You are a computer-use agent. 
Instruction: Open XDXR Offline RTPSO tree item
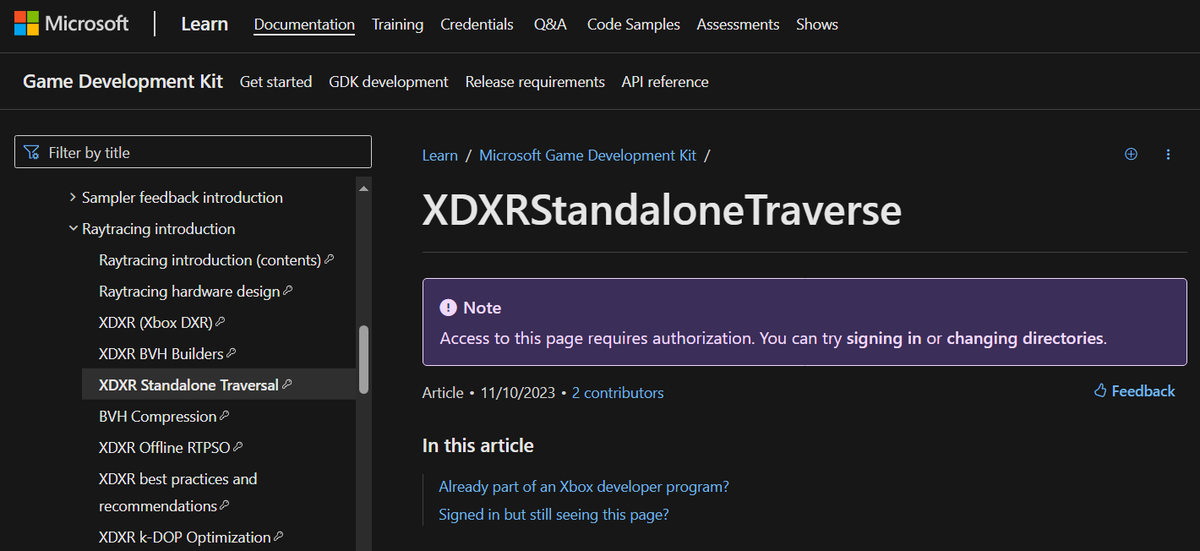(165, 447)
